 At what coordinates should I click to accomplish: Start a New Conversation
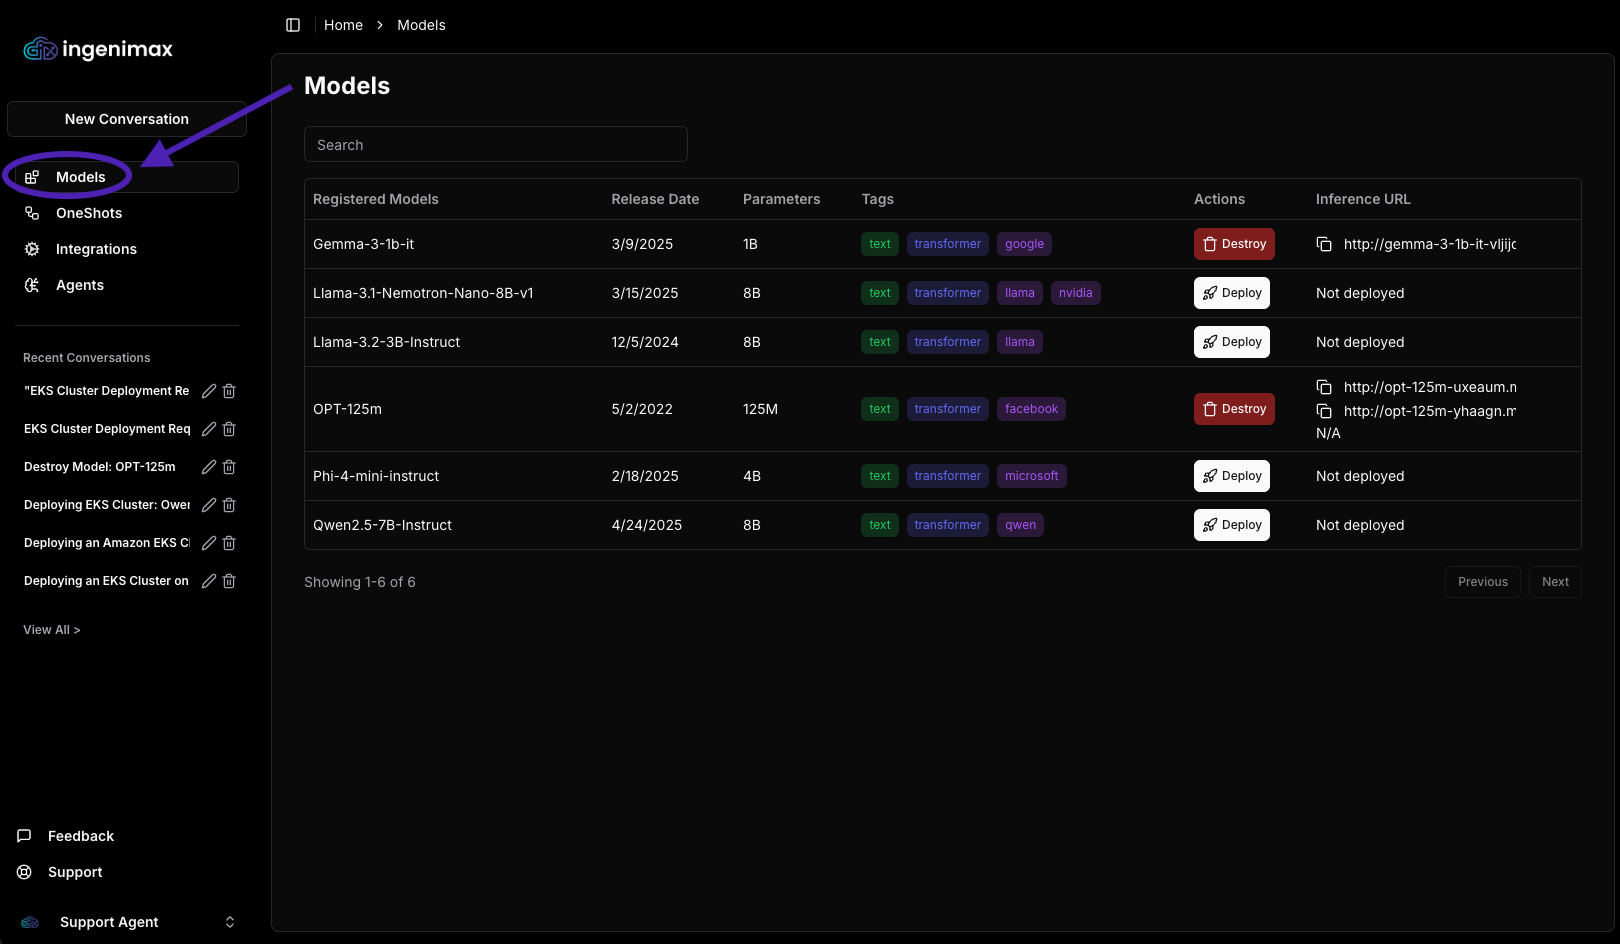[x=127, y=119]
